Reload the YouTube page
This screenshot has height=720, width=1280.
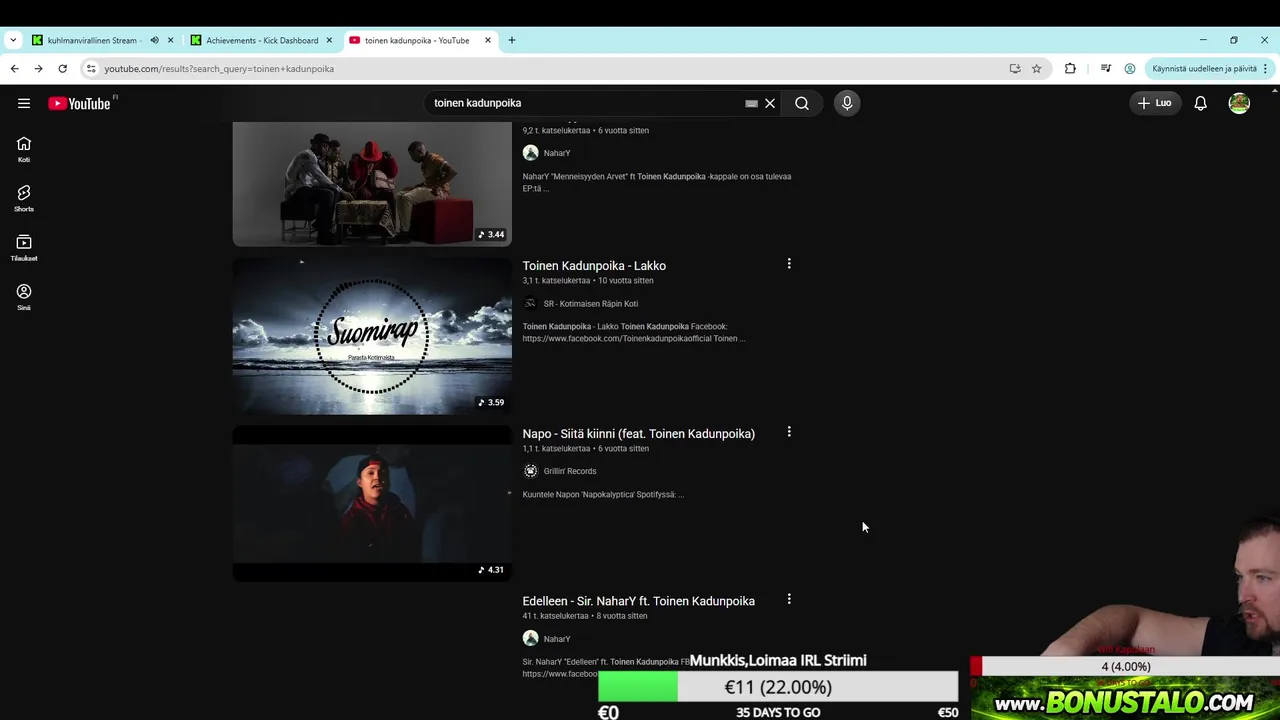point(62,69)
